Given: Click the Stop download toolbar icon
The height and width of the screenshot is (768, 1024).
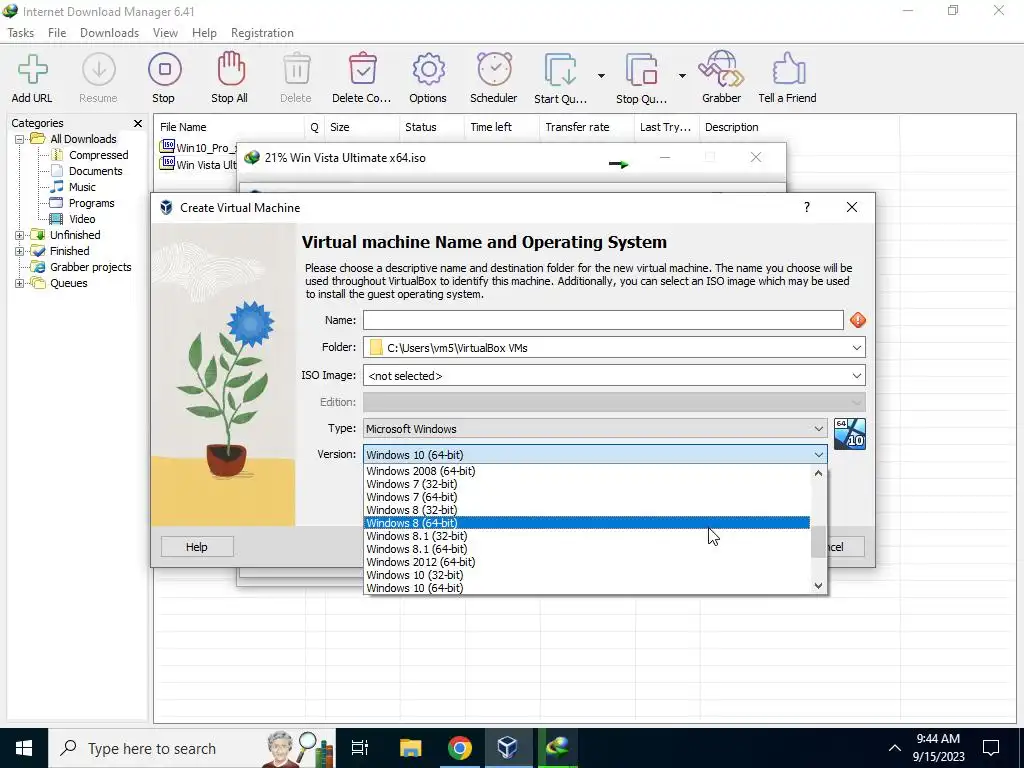Looking at the screenshot, I should 165,69.
